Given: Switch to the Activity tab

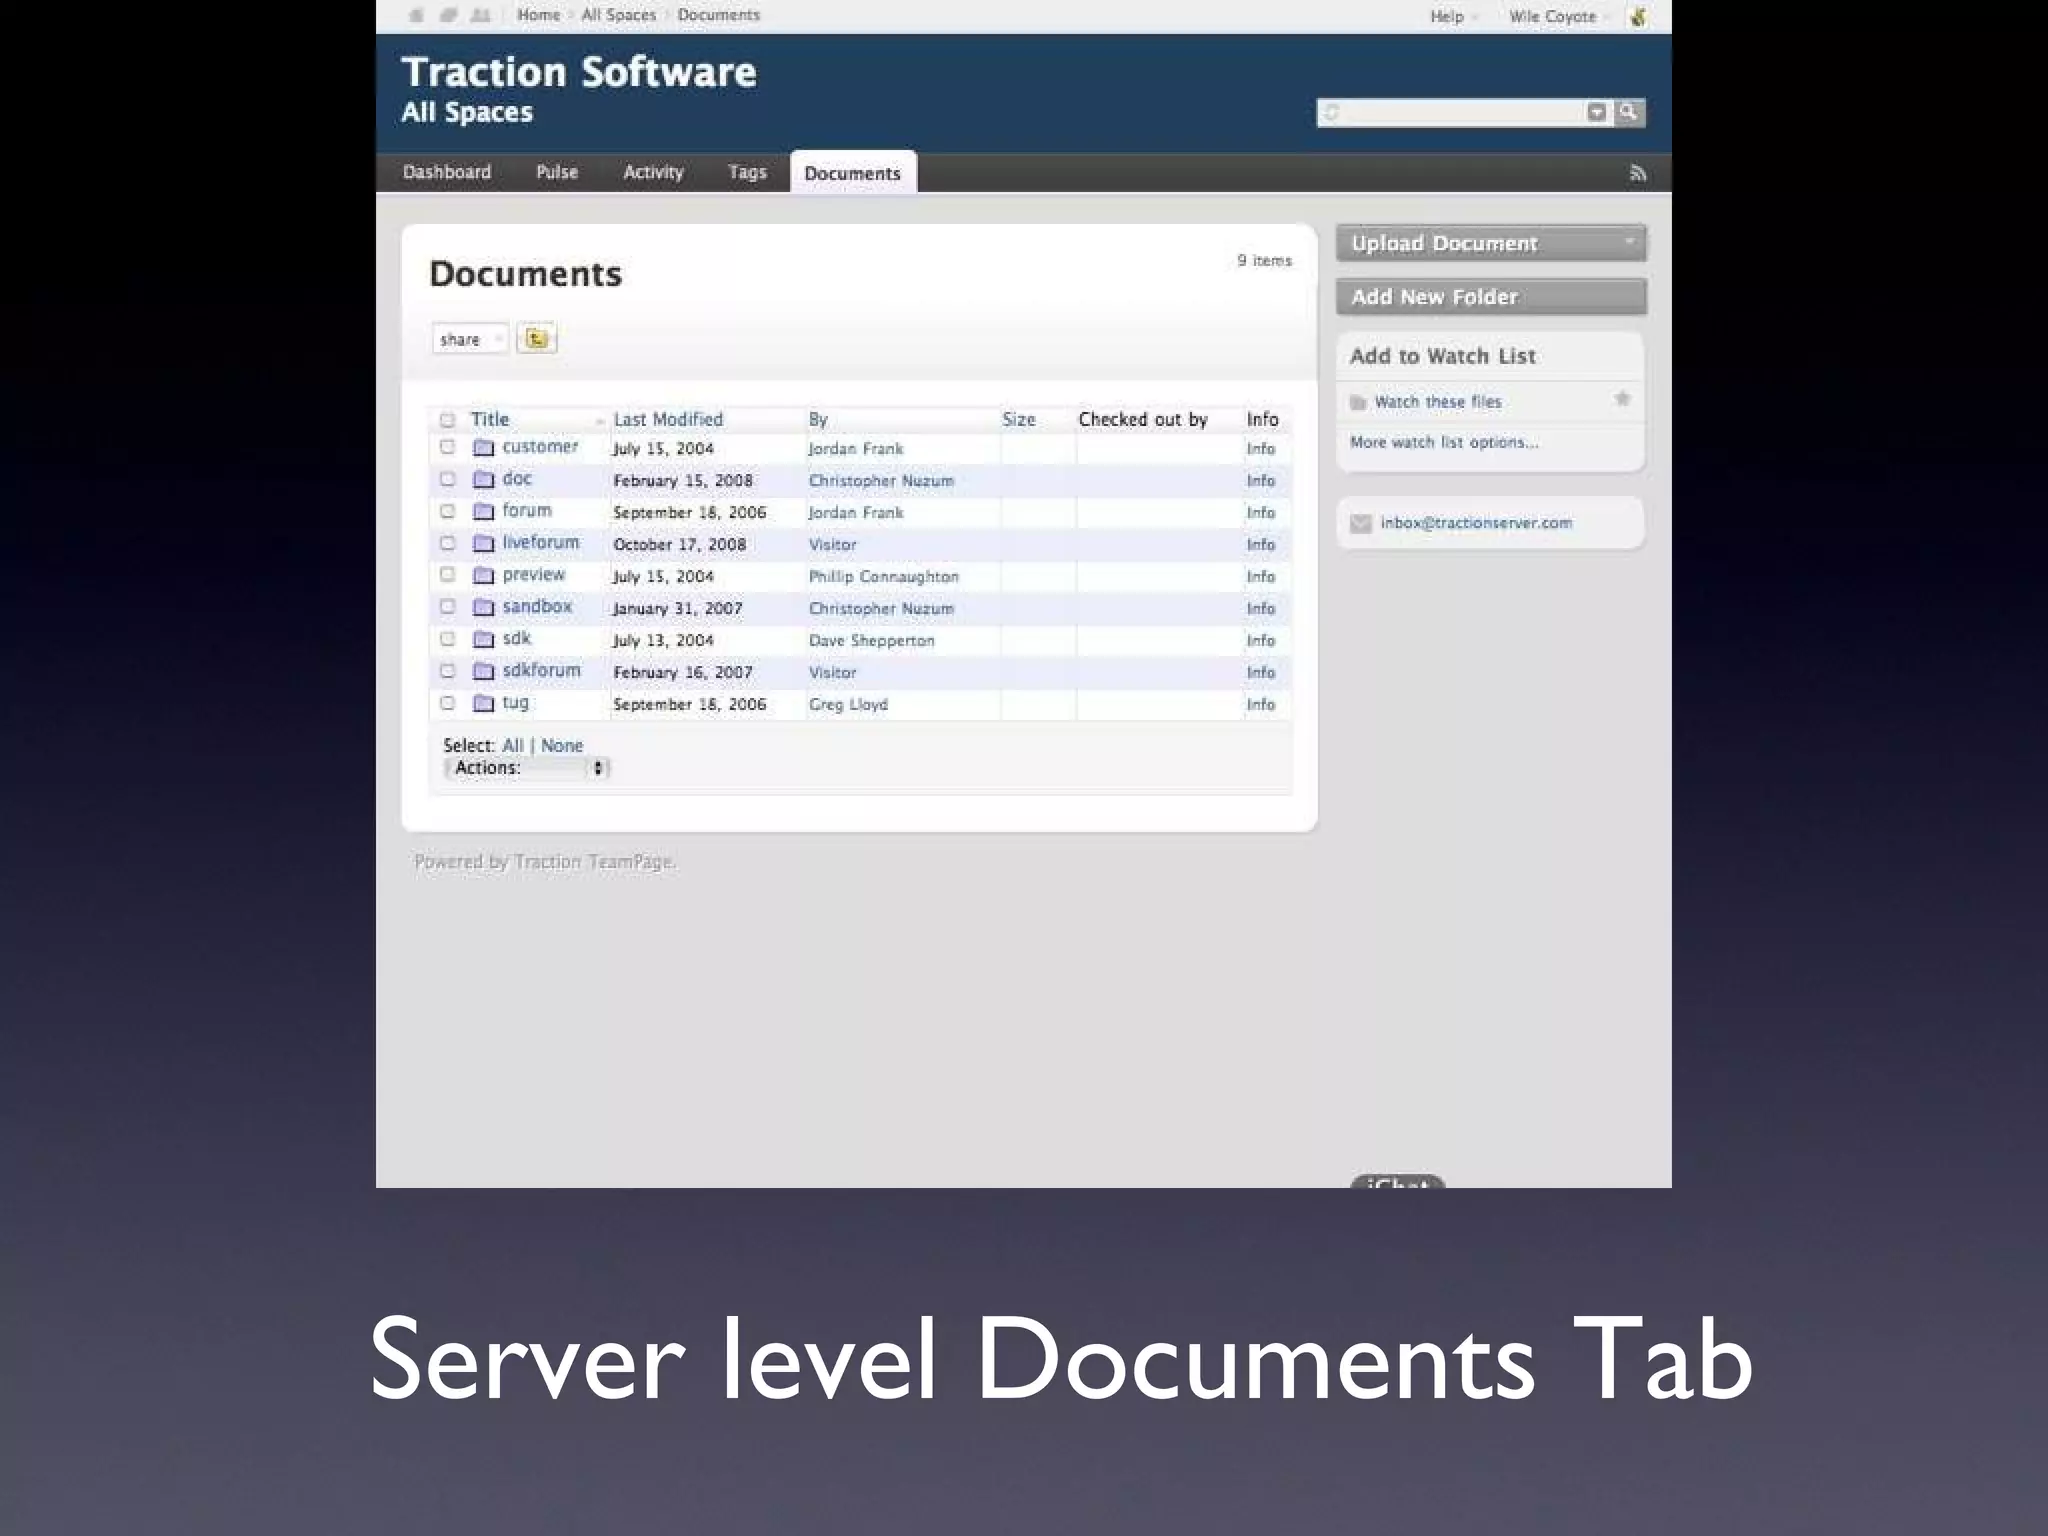Looking at the screenshot, I should (653, 172).
